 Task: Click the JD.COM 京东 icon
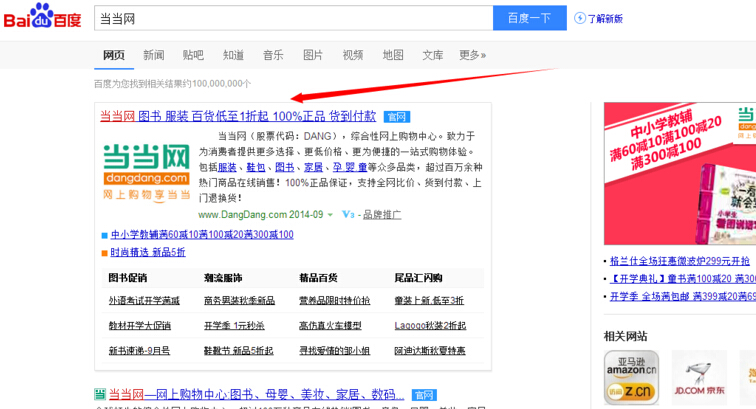pyautogui.click(x=699, y=378)
